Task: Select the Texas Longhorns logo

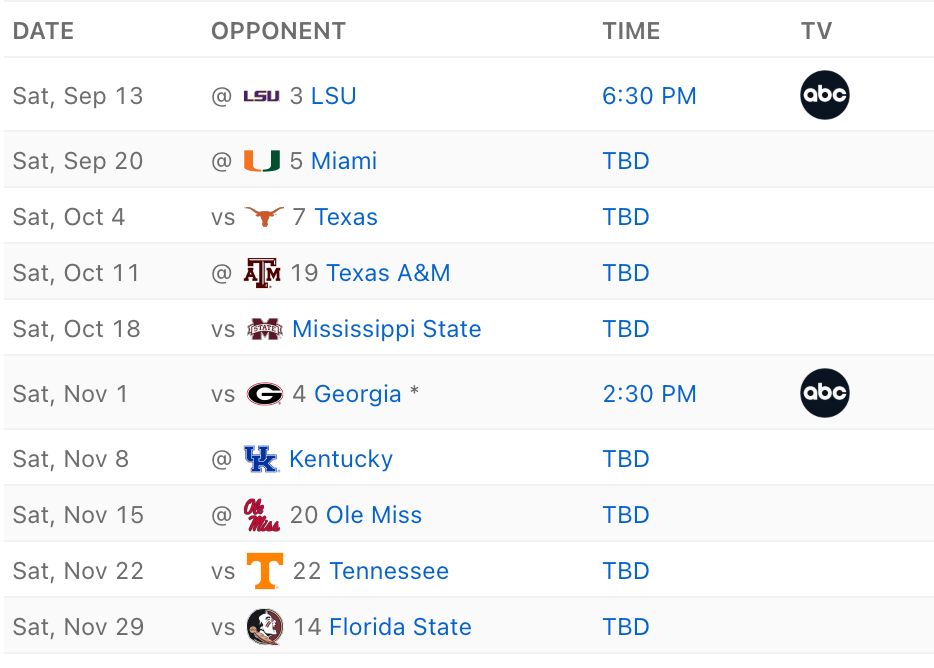Action: (x=264, y=217)
